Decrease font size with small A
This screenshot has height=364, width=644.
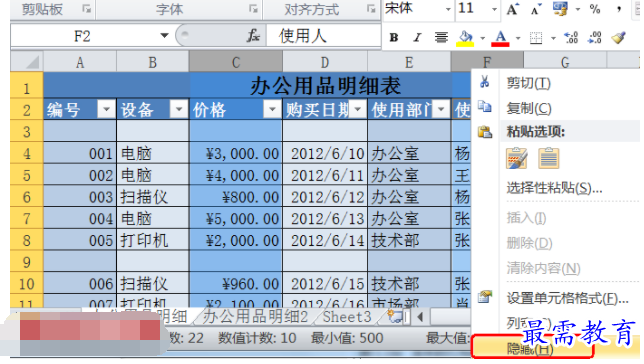coord(536,9)
